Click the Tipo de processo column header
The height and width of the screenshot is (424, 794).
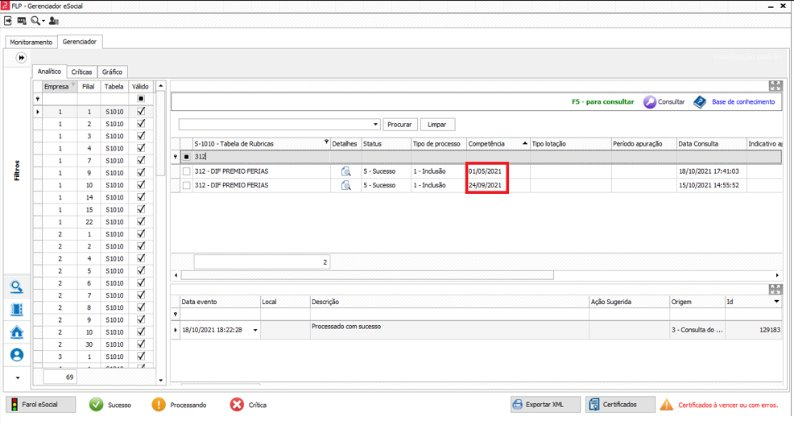(439, 144)
